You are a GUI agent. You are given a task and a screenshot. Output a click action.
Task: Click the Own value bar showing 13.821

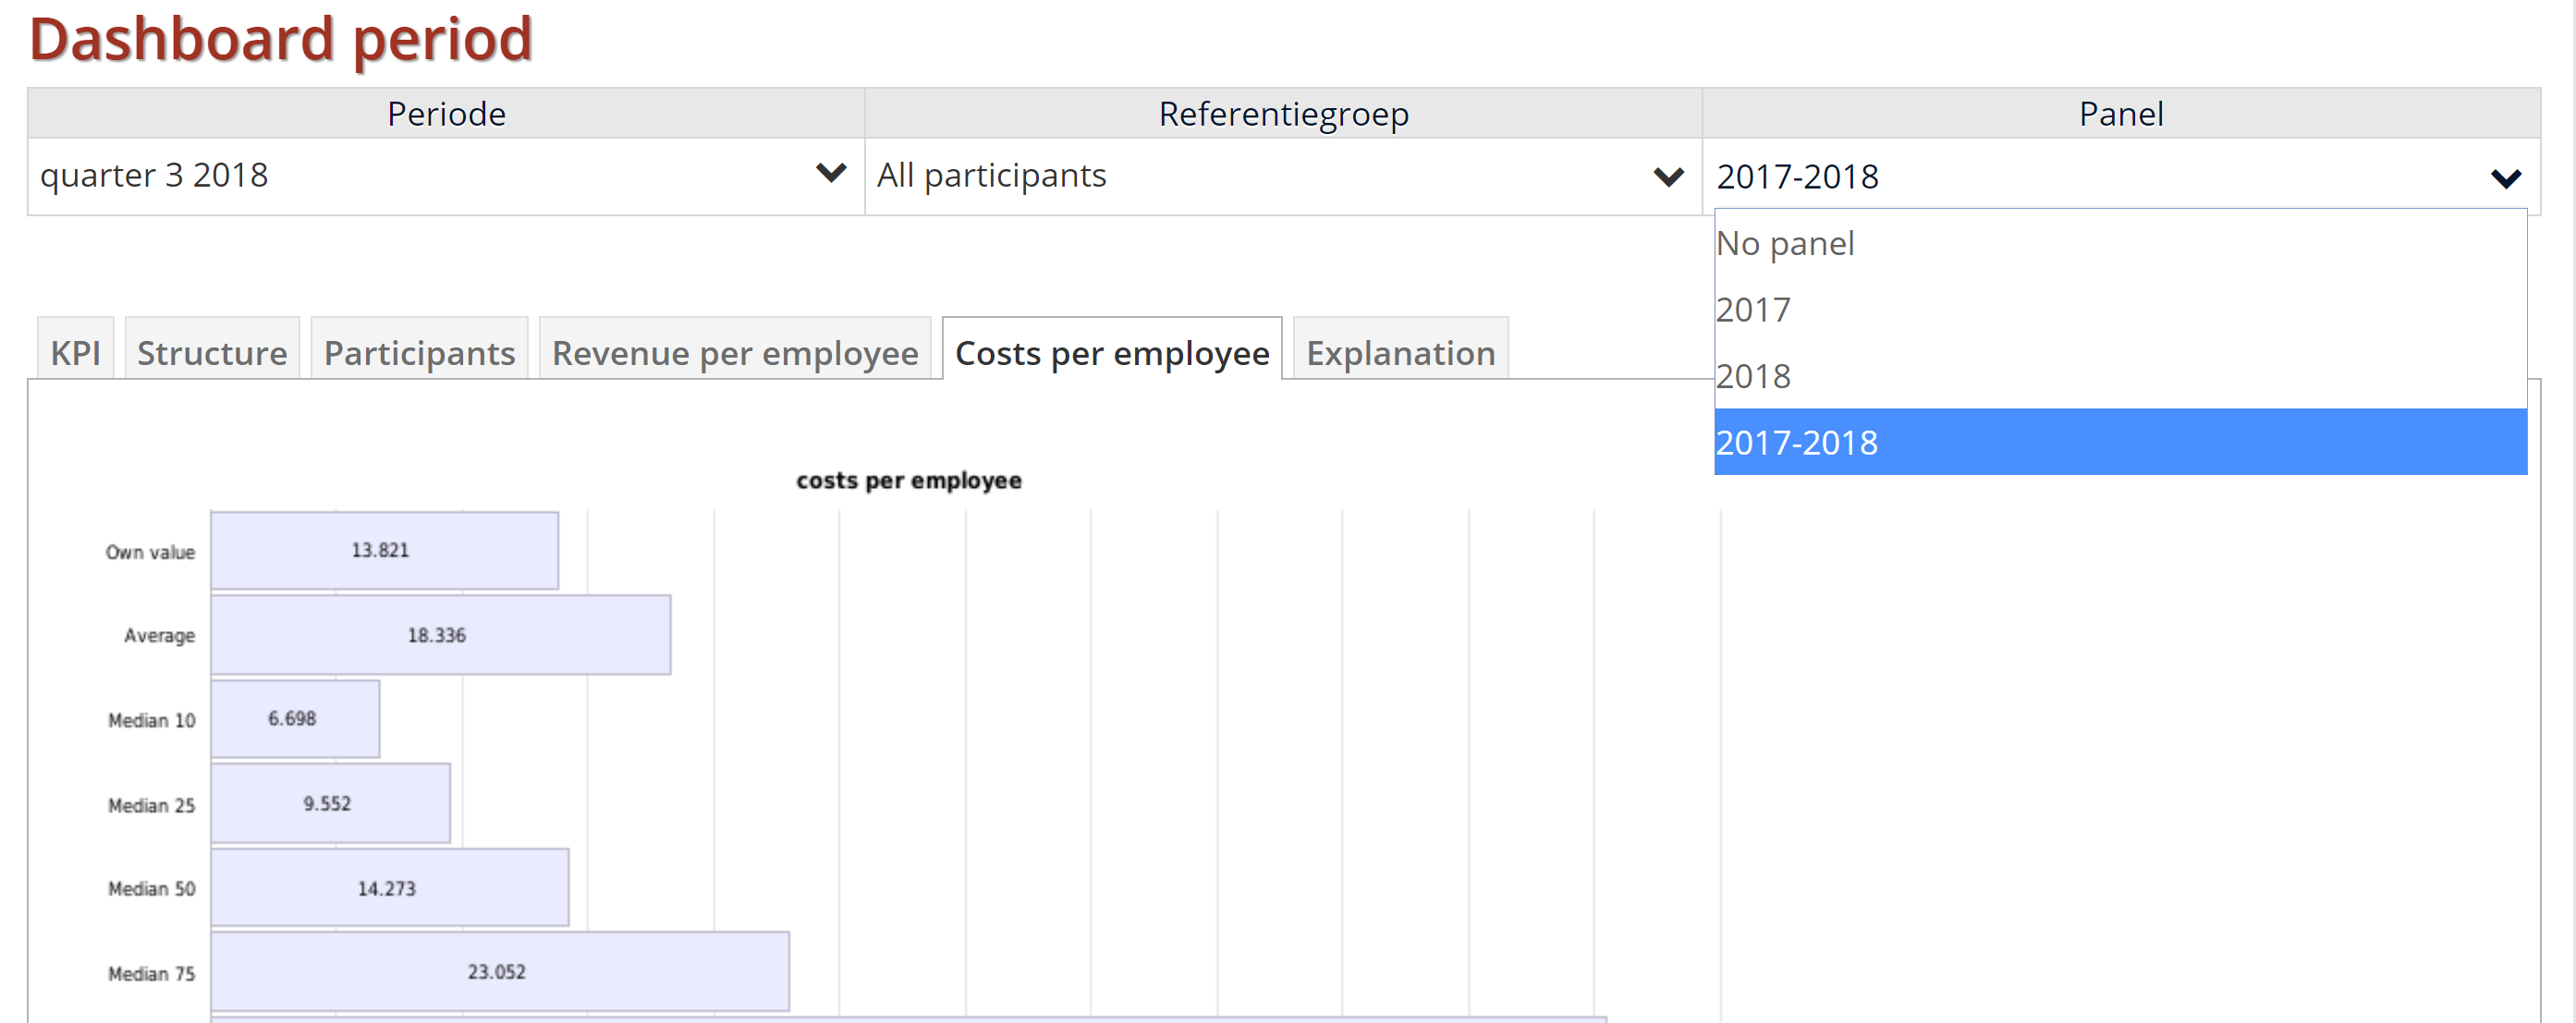coord(385,551)
